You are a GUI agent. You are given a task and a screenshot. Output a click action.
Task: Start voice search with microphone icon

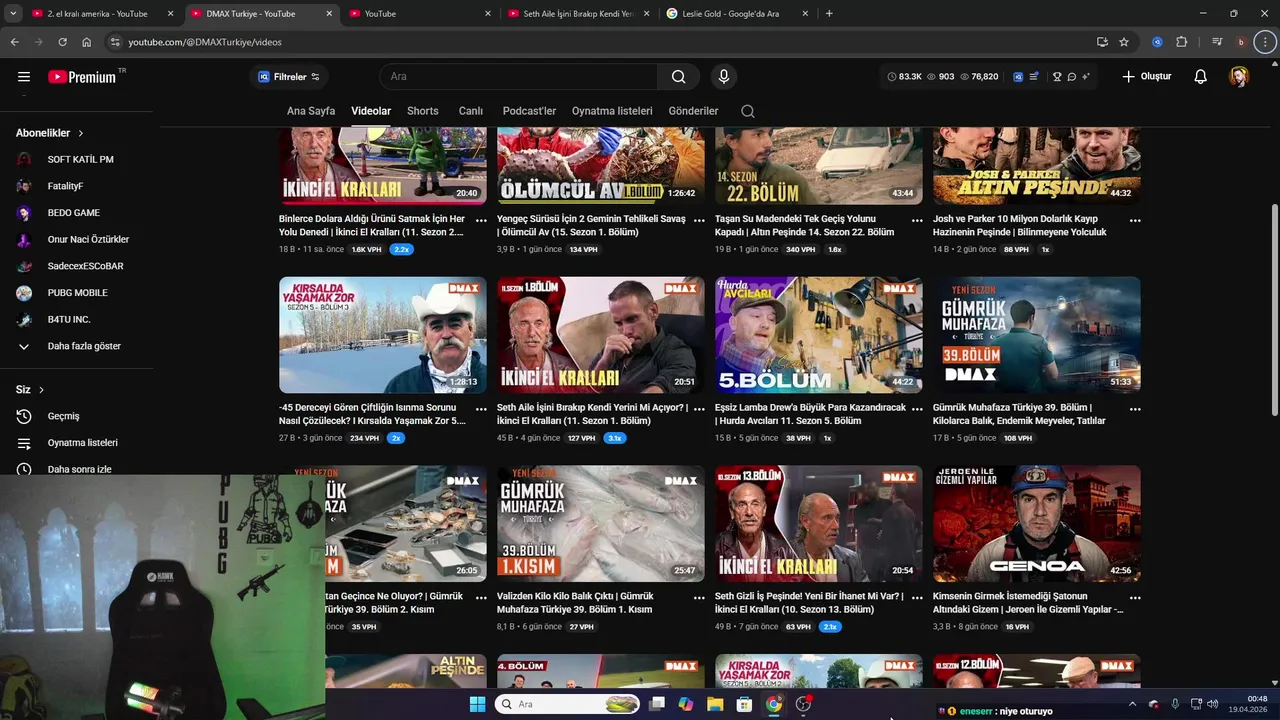[x=724, y=77]
